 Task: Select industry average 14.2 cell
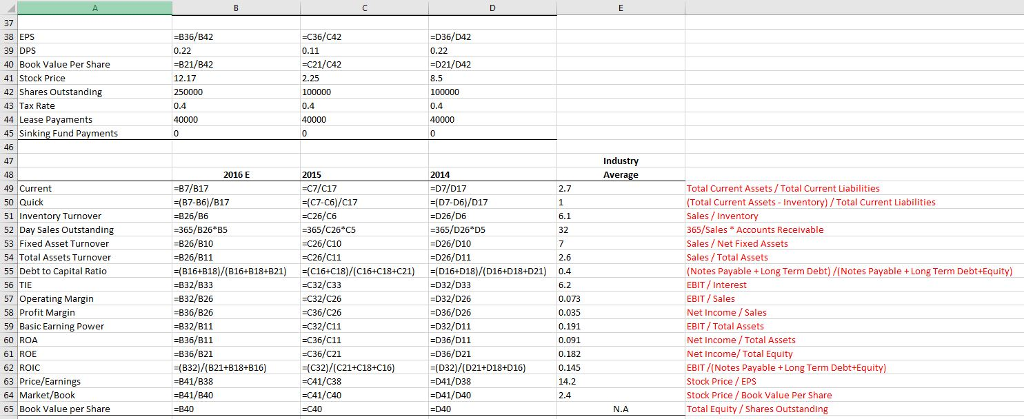coord(621,381)
